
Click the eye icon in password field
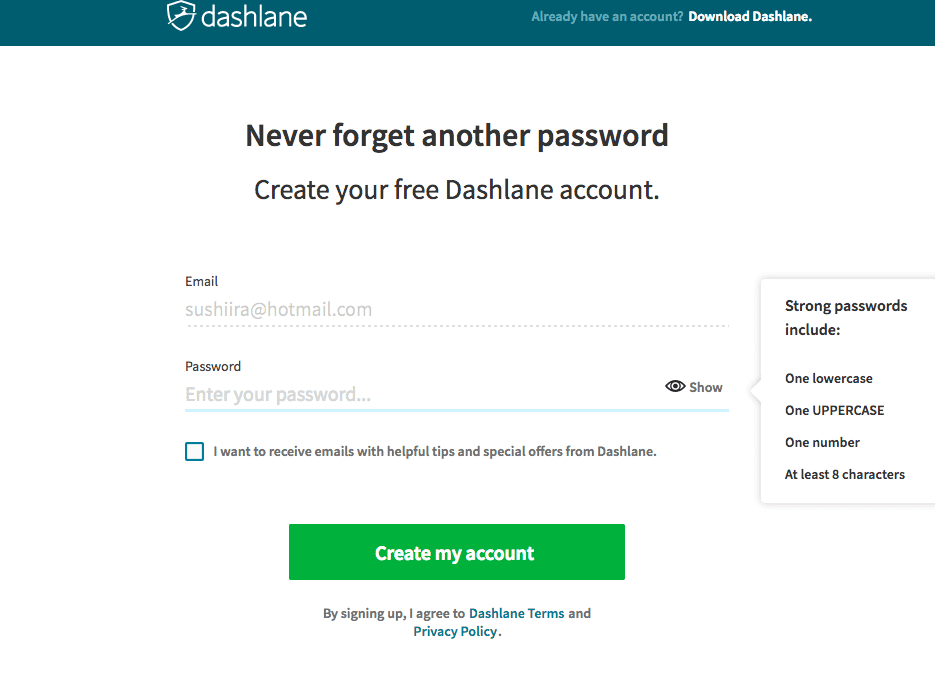(675, 387)
